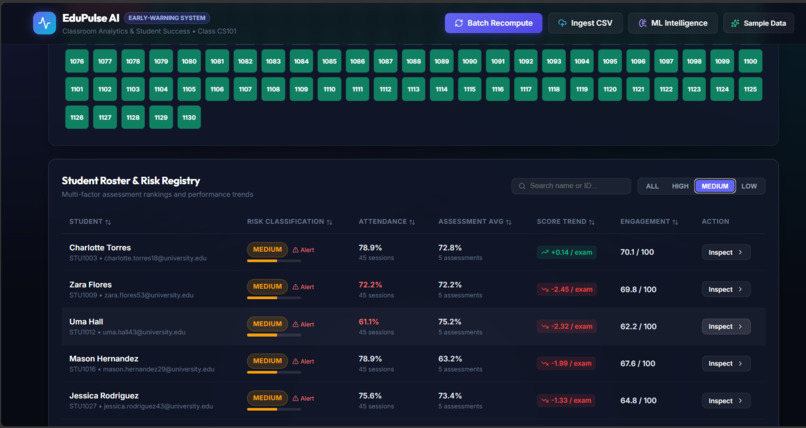The height and width of the screenshot is (428, 806).
Task: Click the Action column header
Action: pyautogui.click(x=716, y=221)
